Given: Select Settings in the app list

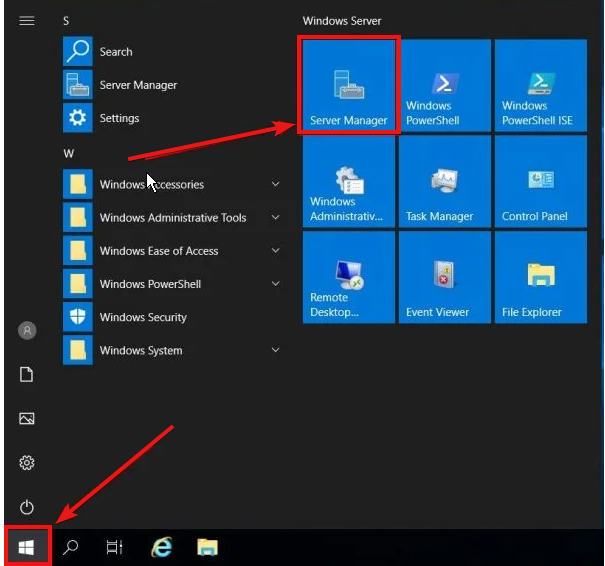Looking at the screenshot, I should (x=119, y=119).
